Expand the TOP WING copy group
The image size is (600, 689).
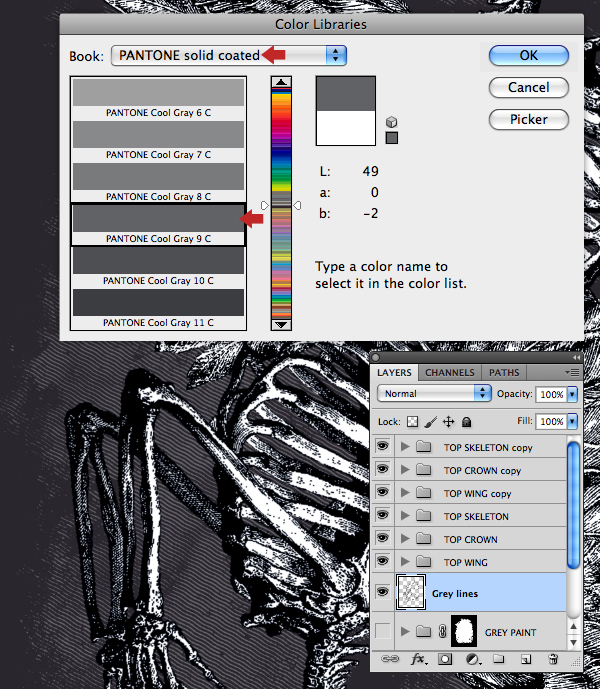[405, 493]
